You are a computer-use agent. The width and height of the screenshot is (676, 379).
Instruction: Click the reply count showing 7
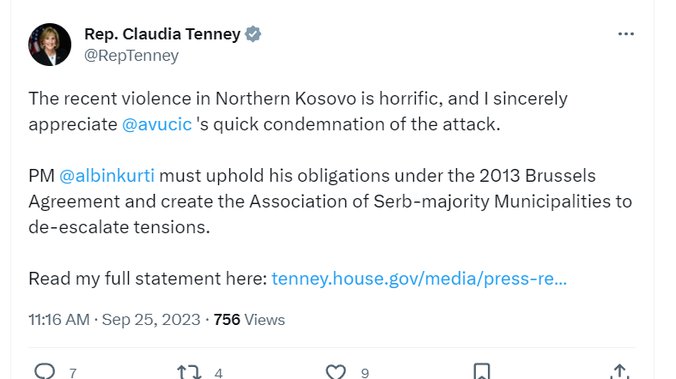click(x=73, y=373)
